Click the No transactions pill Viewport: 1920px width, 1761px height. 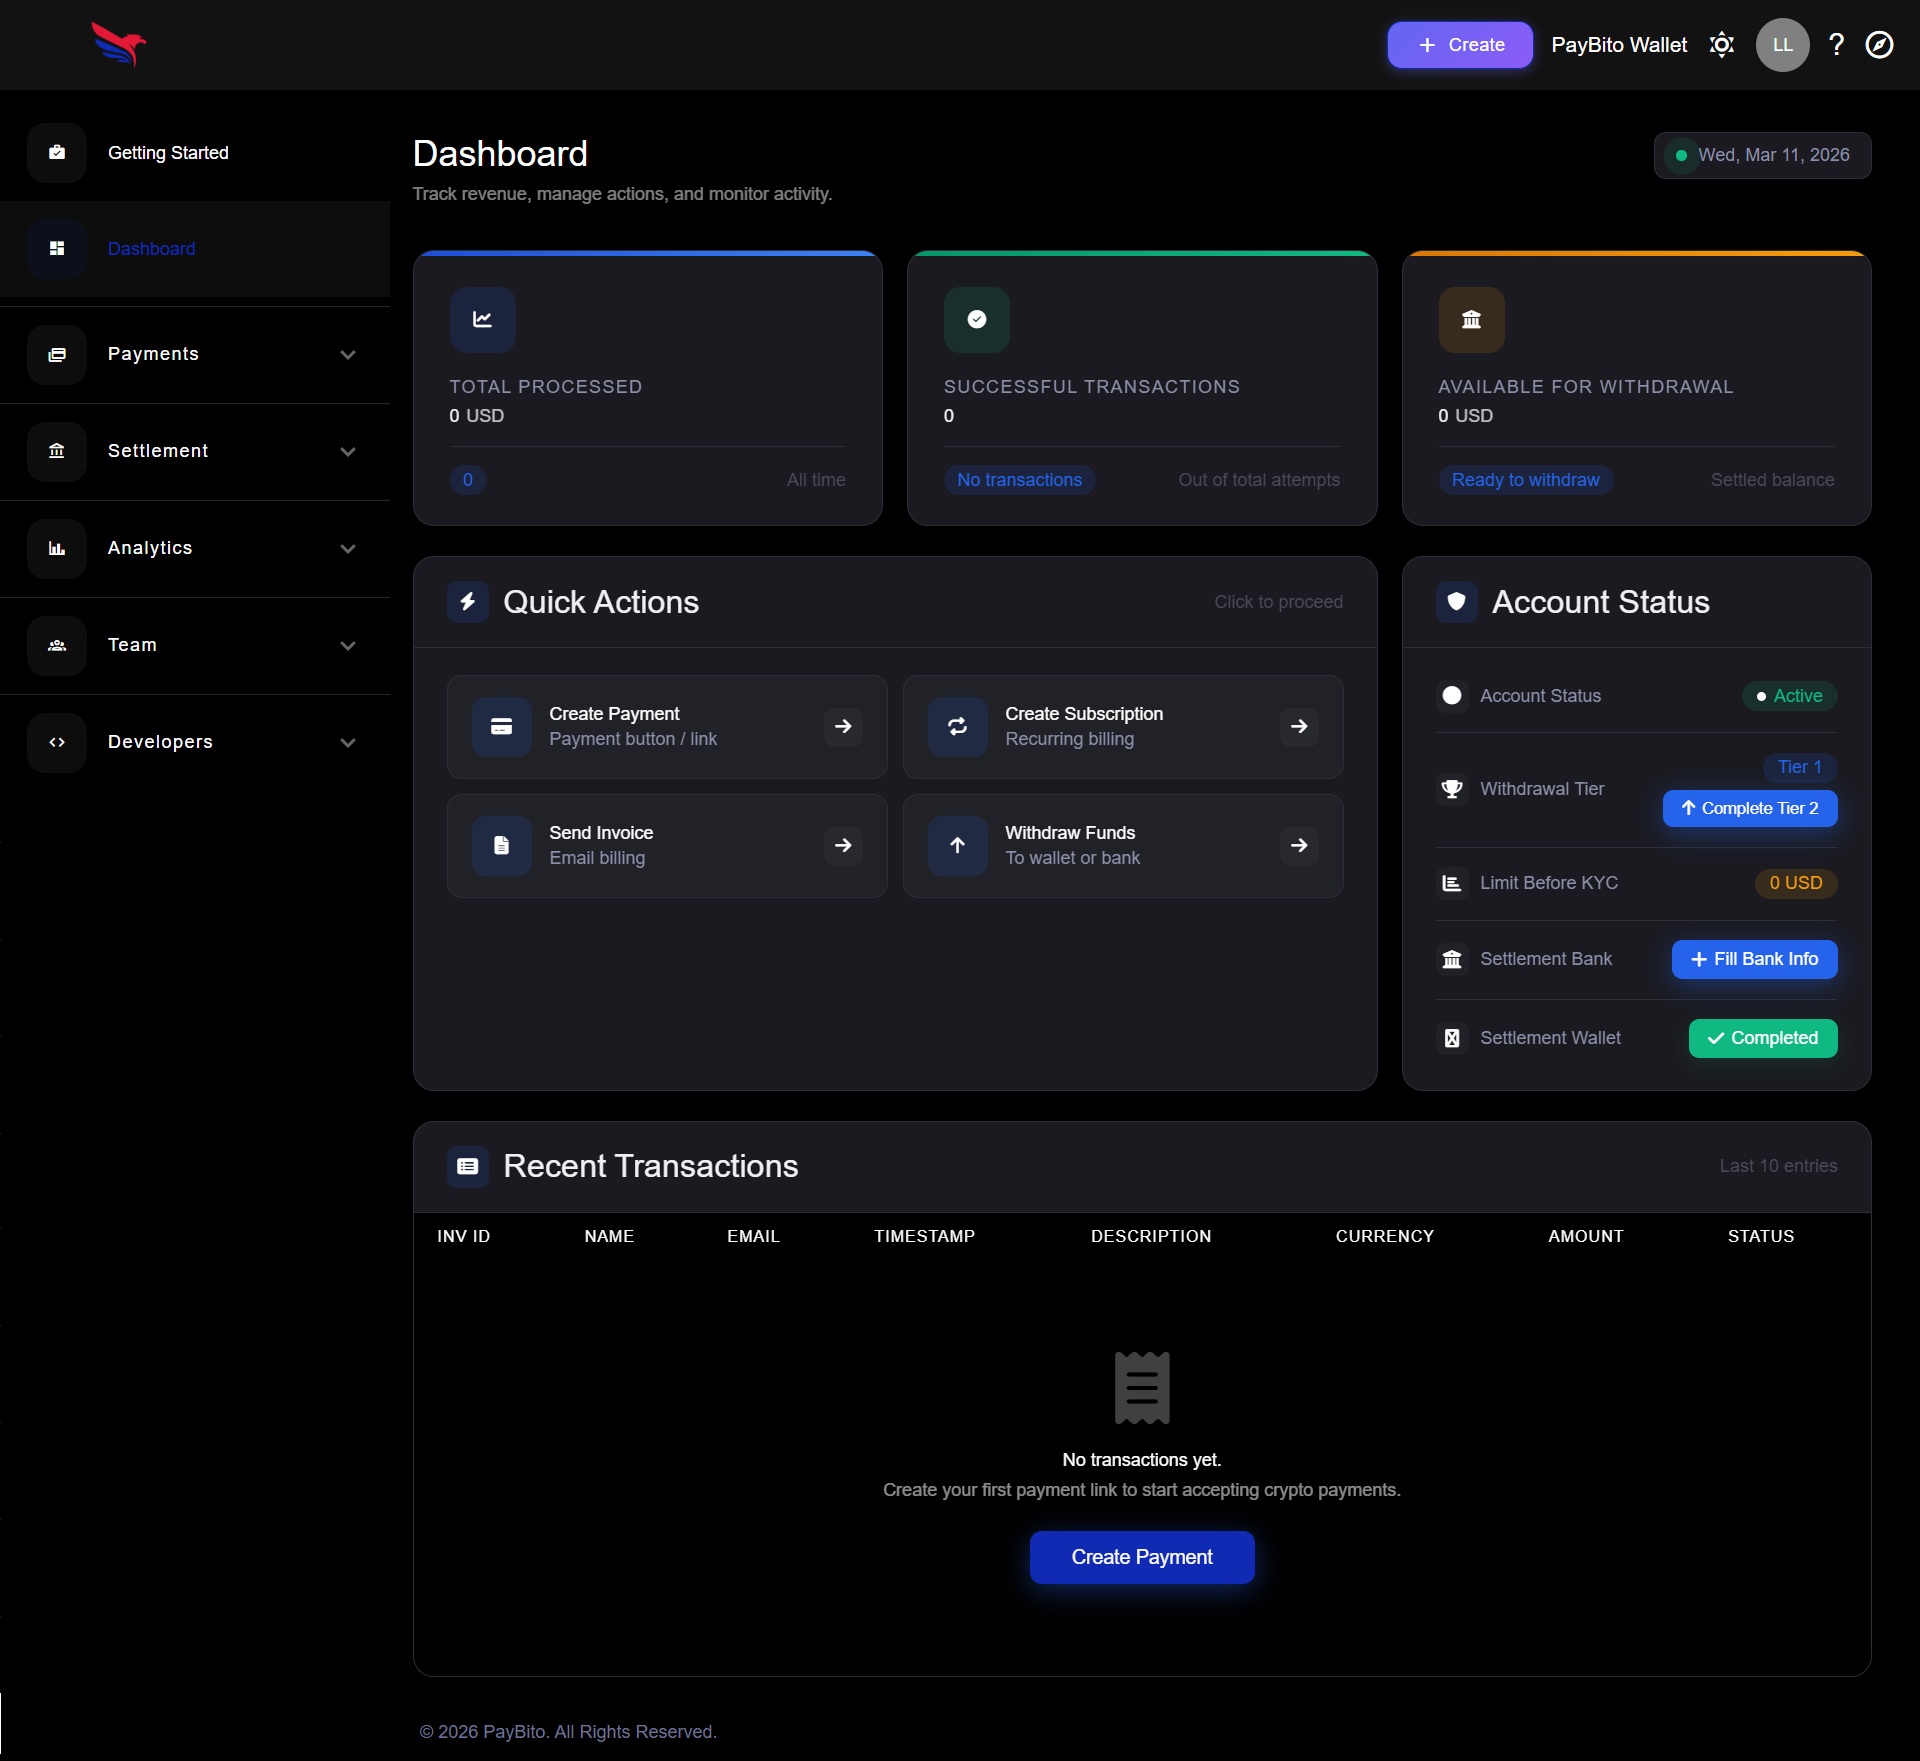(x=1019, y=480)
